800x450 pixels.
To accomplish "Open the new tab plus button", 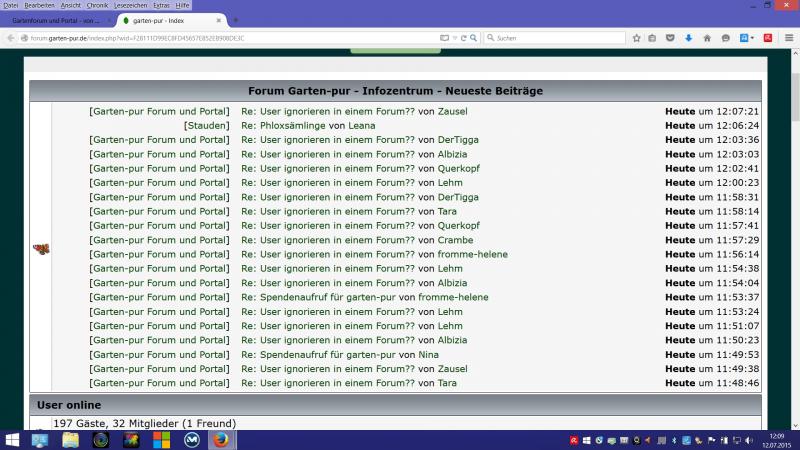I will coord(236,20).
